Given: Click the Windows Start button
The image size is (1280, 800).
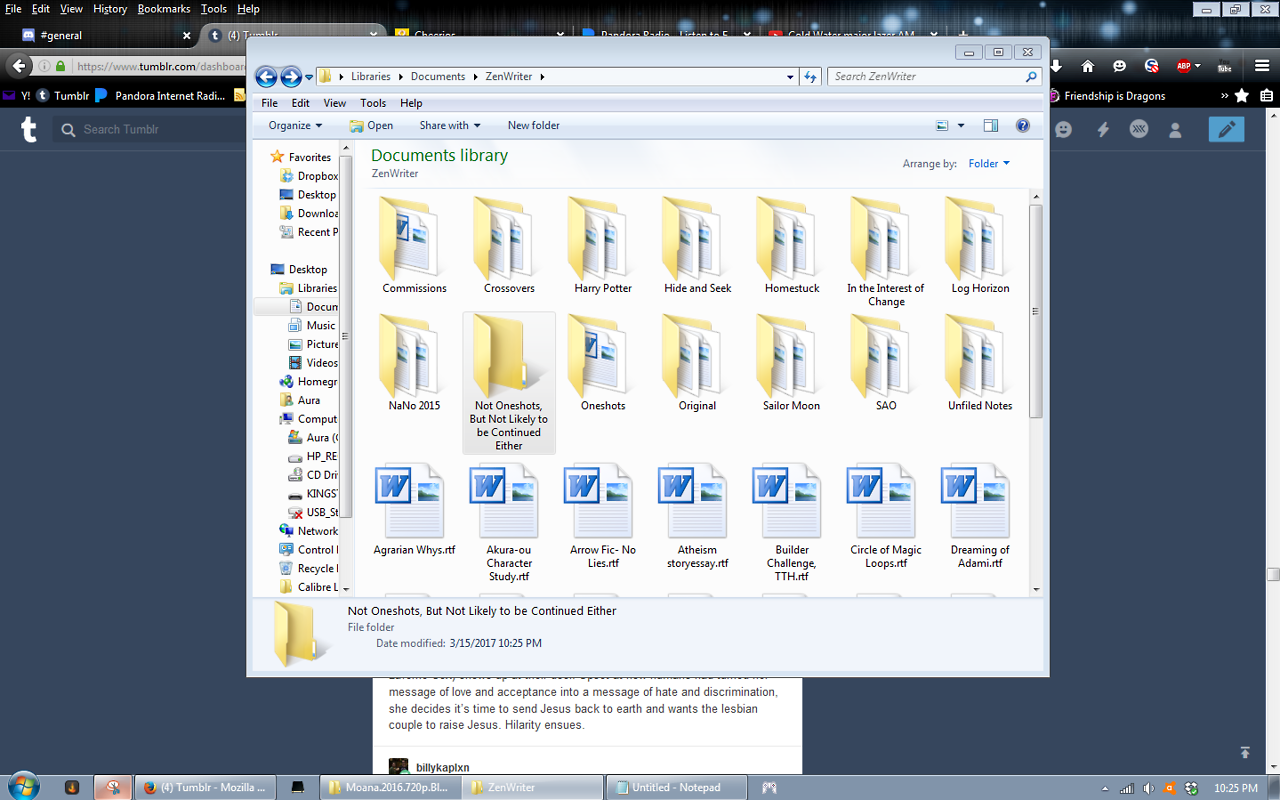Looking at the screenshot, I should [x=22, y=786].
